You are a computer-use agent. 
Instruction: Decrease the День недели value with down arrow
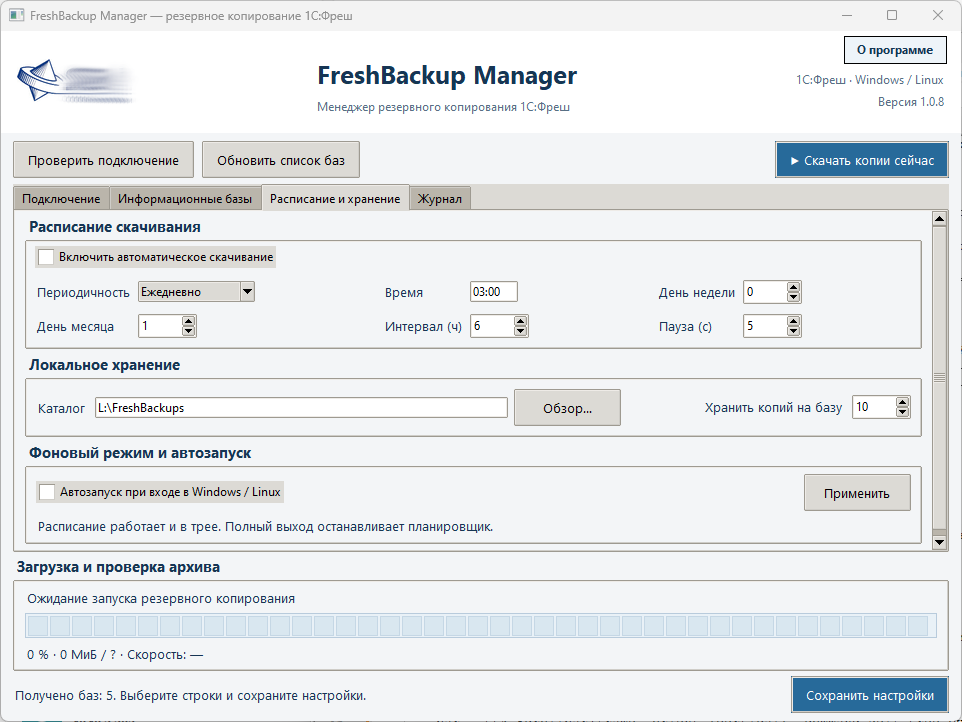click(x=793, y=297)
